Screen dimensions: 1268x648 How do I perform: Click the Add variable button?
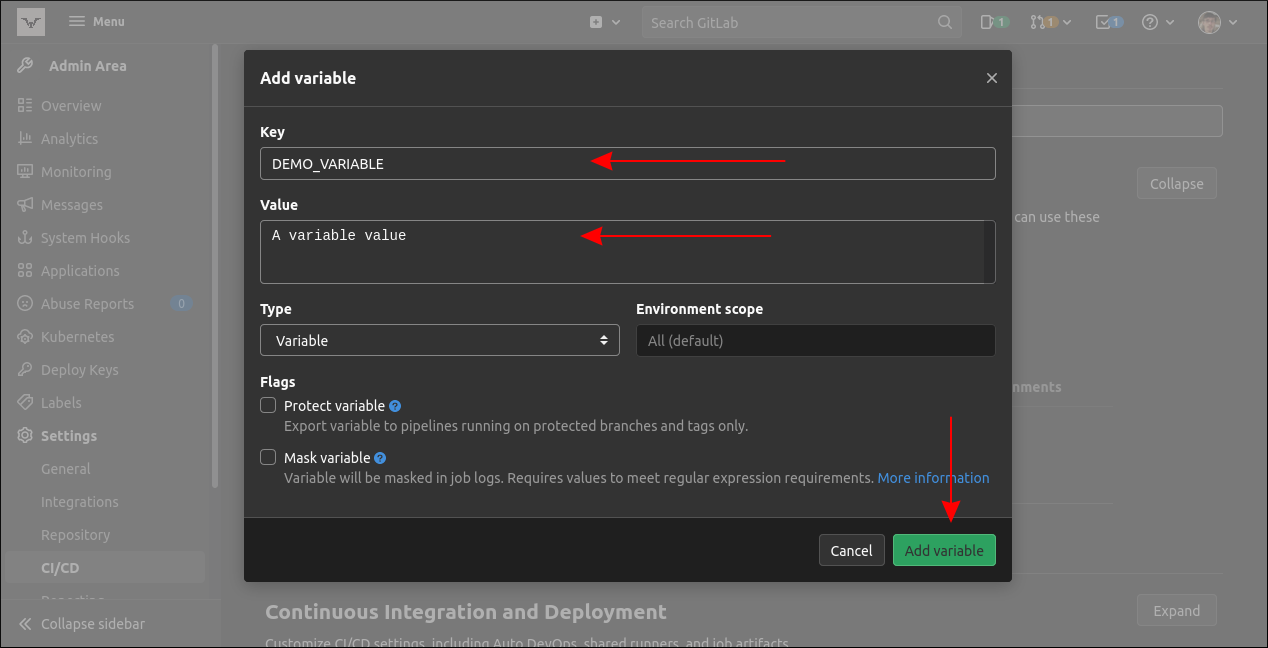pos(944,549)
